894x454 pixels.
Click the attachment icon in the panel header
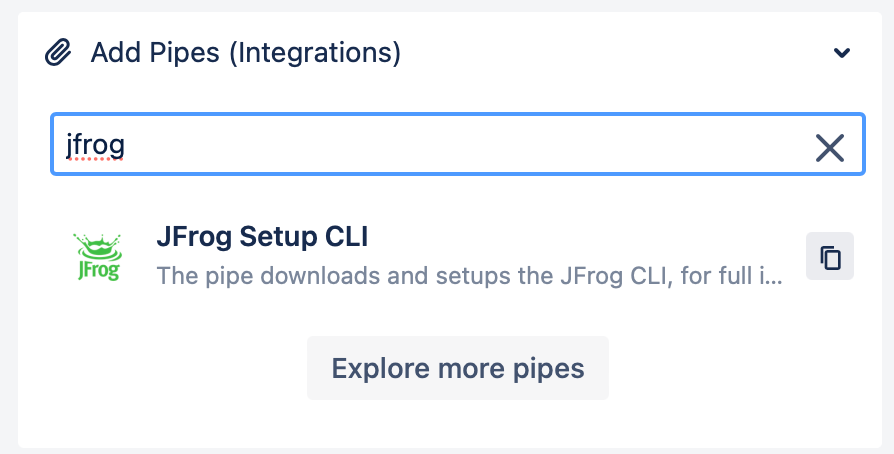coord(58,52)
